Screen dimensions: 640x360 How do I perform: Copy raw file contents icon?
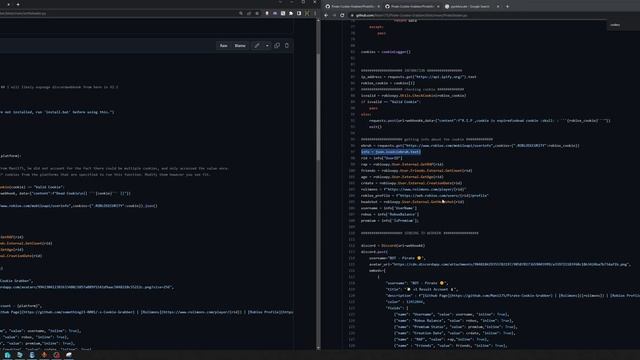point(277,46)
